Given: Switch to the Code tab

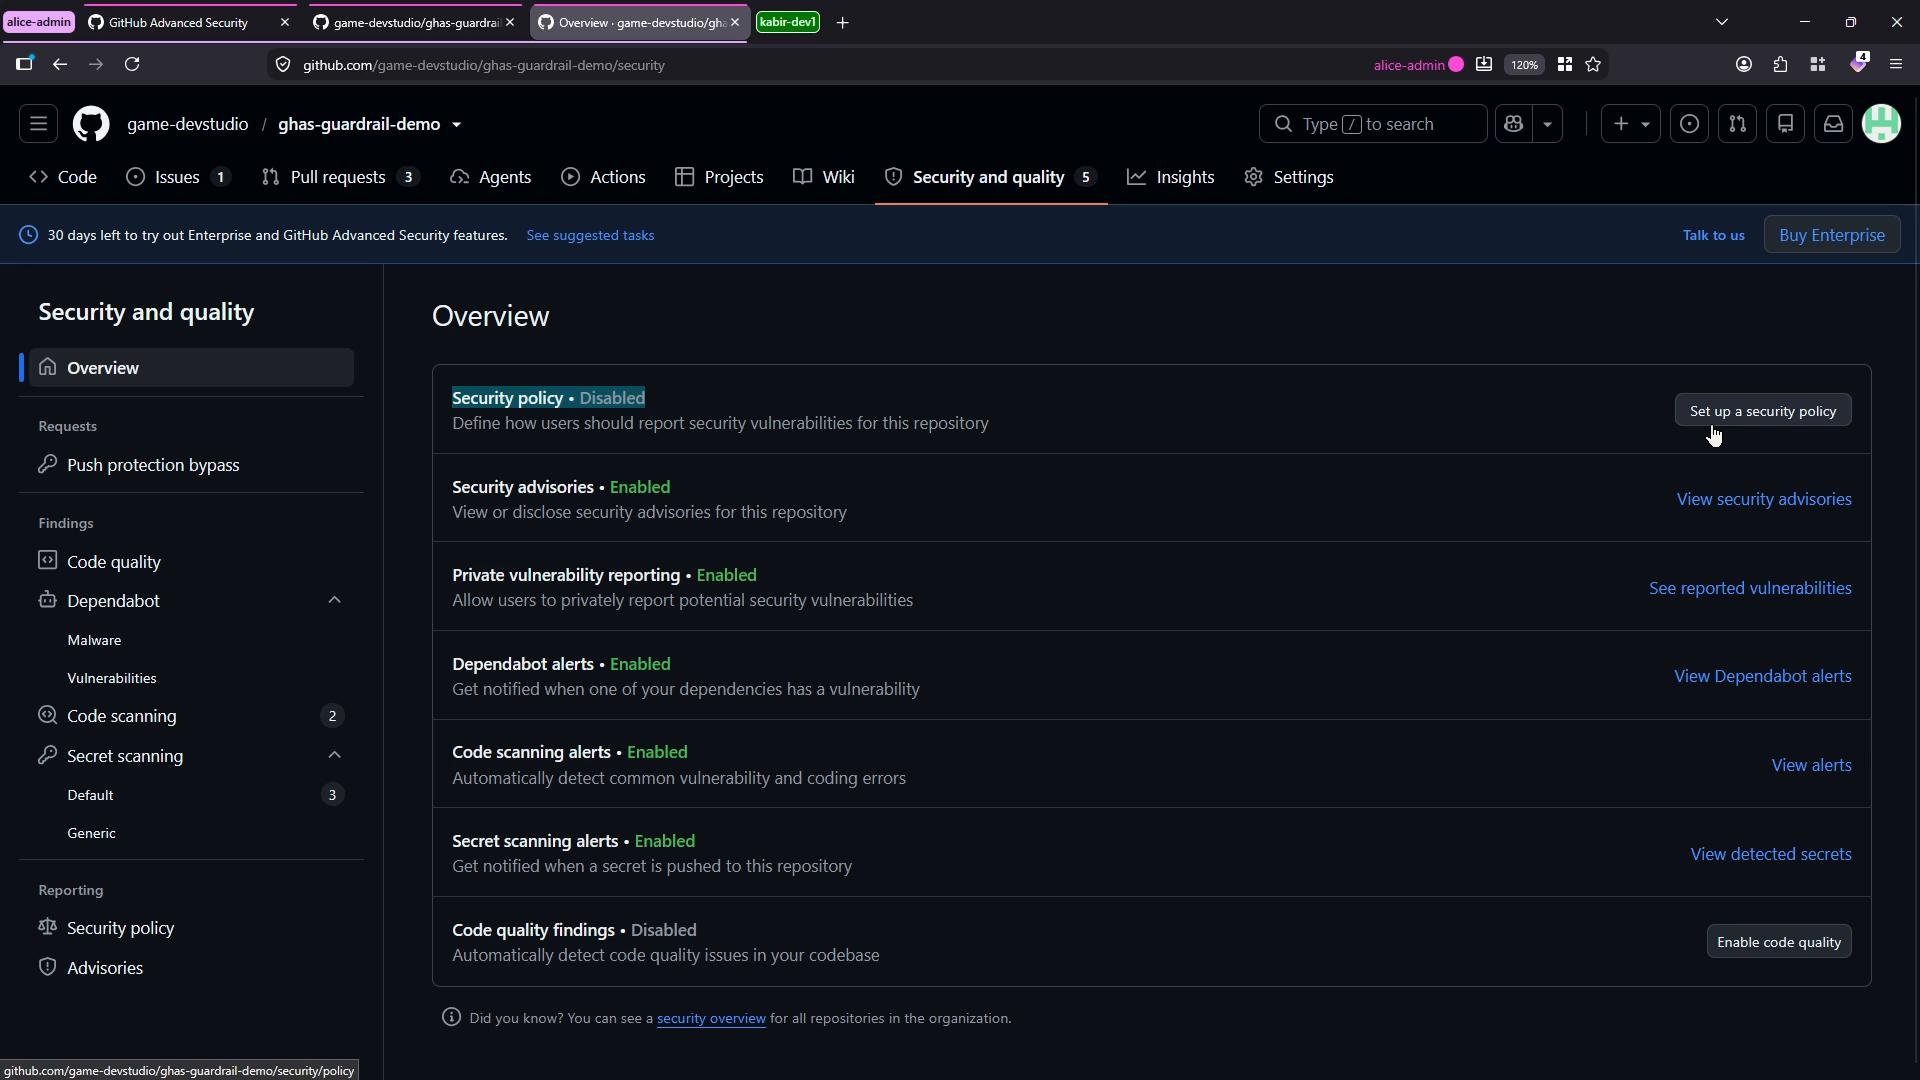Looking at the screenshot, I should [x=63, y=177].
